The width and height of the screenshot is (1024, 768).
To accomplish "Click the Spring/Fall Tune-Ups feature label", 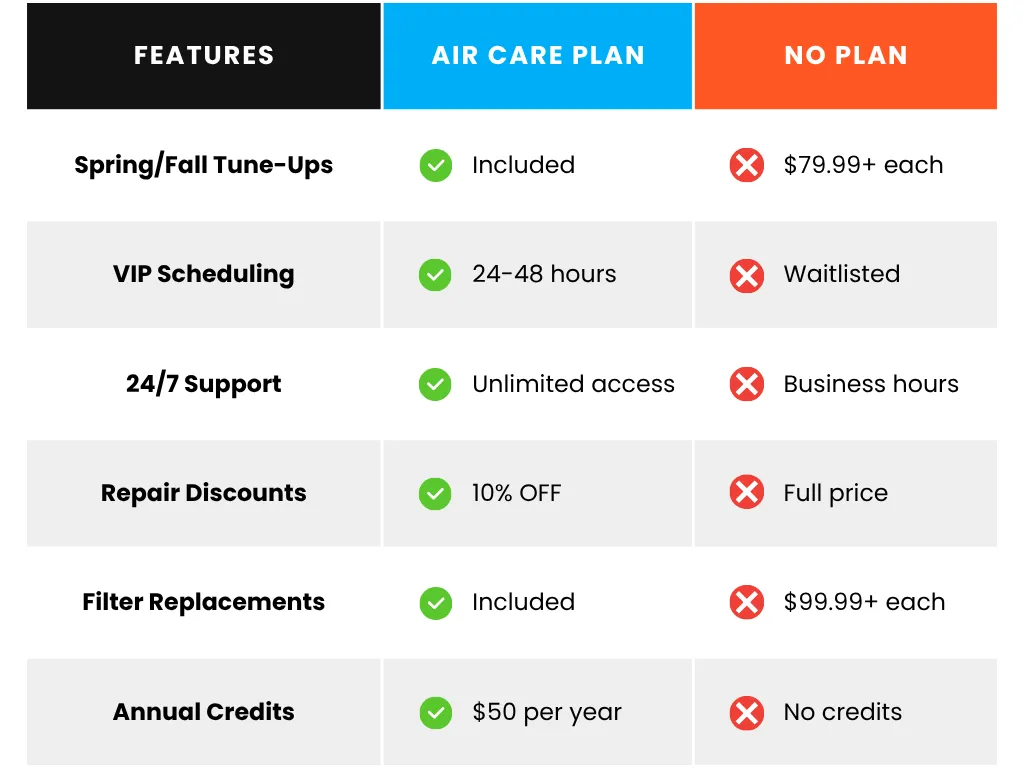I will [x=204, y=165].
